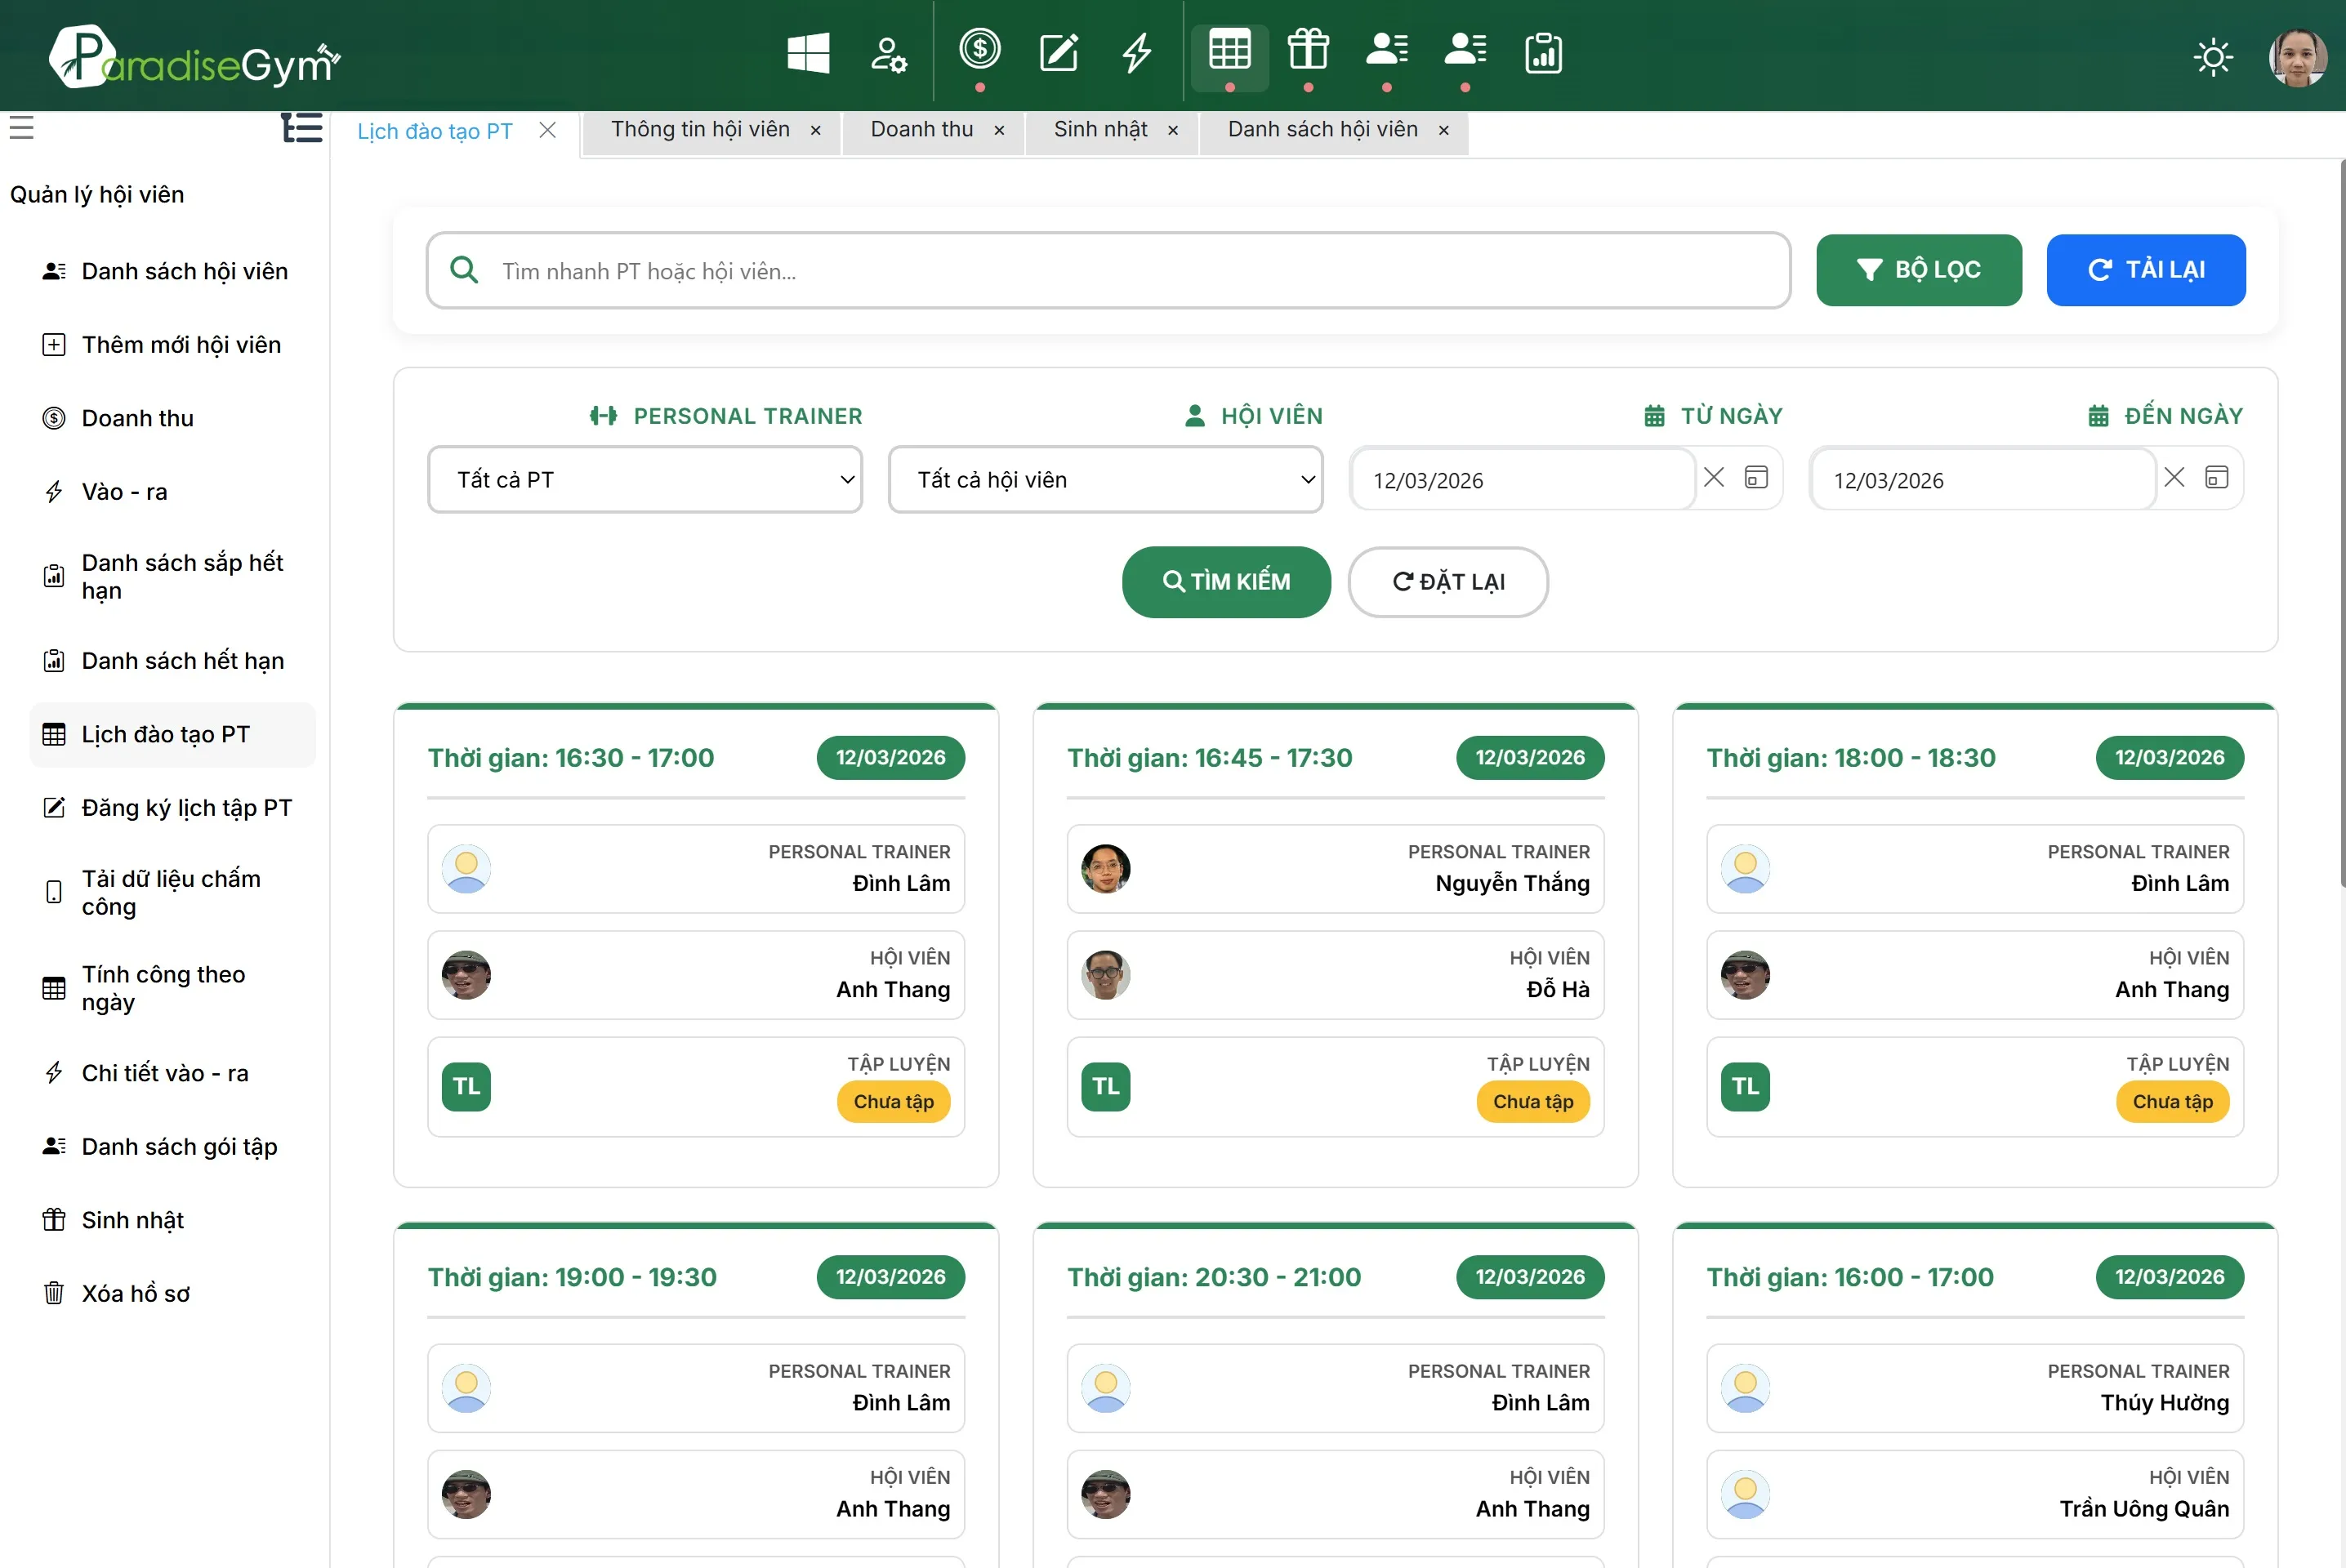The image size is (2346, 1568).
Task: Select the table grid icon in header
Action: 1229,50
